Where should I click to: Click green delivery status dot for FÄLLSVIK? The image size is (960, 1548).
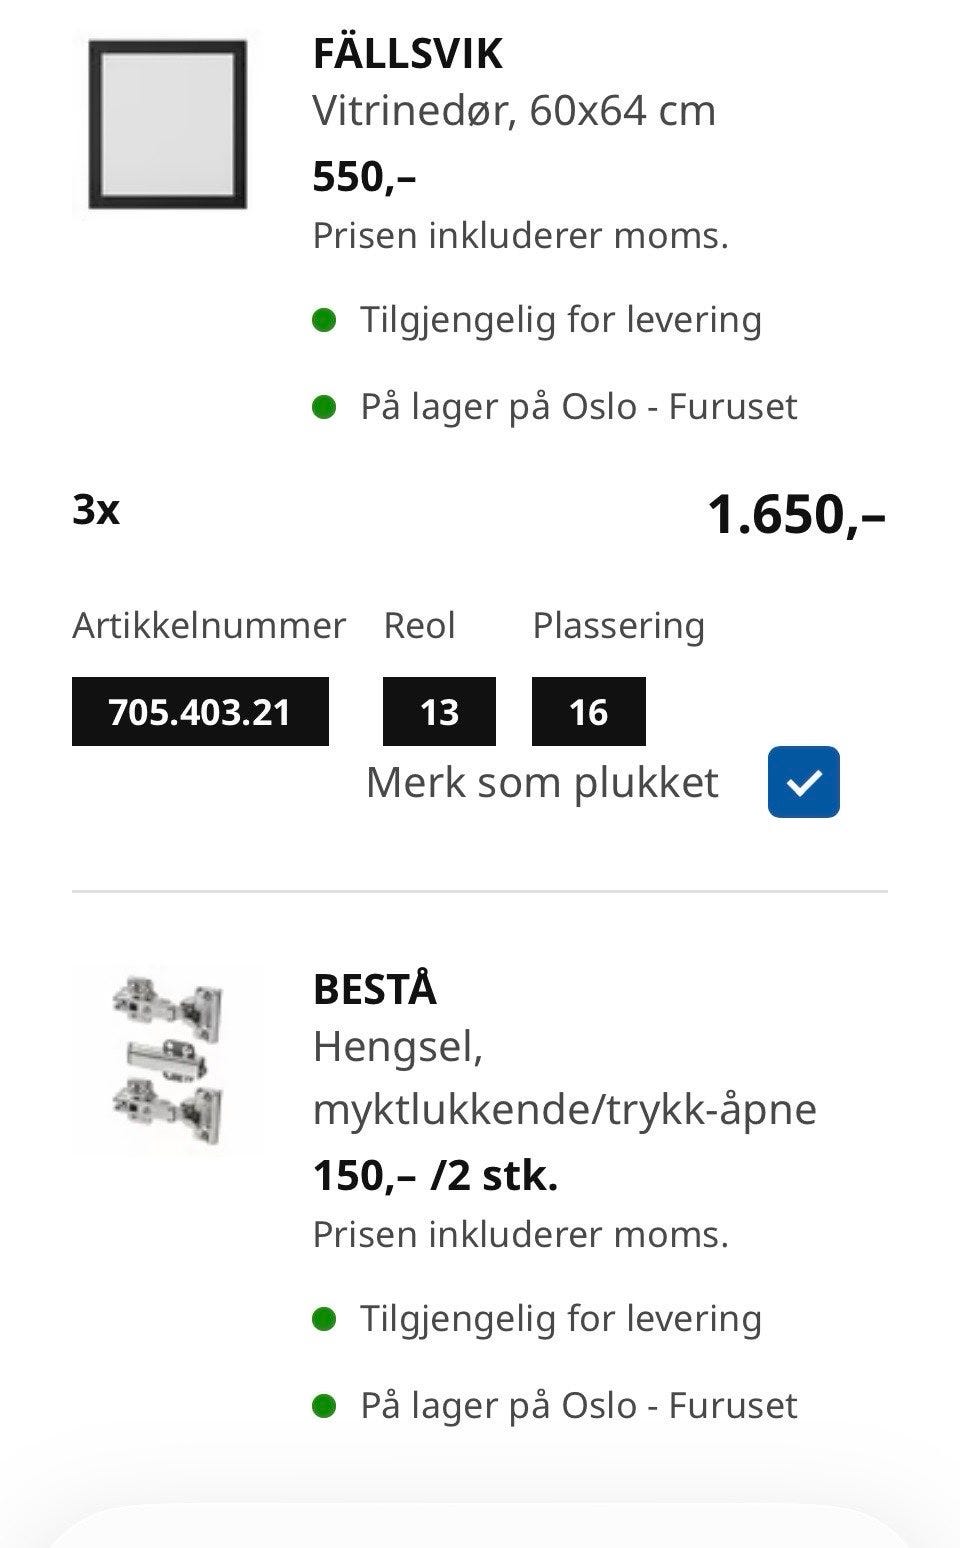tap(324, 320)
